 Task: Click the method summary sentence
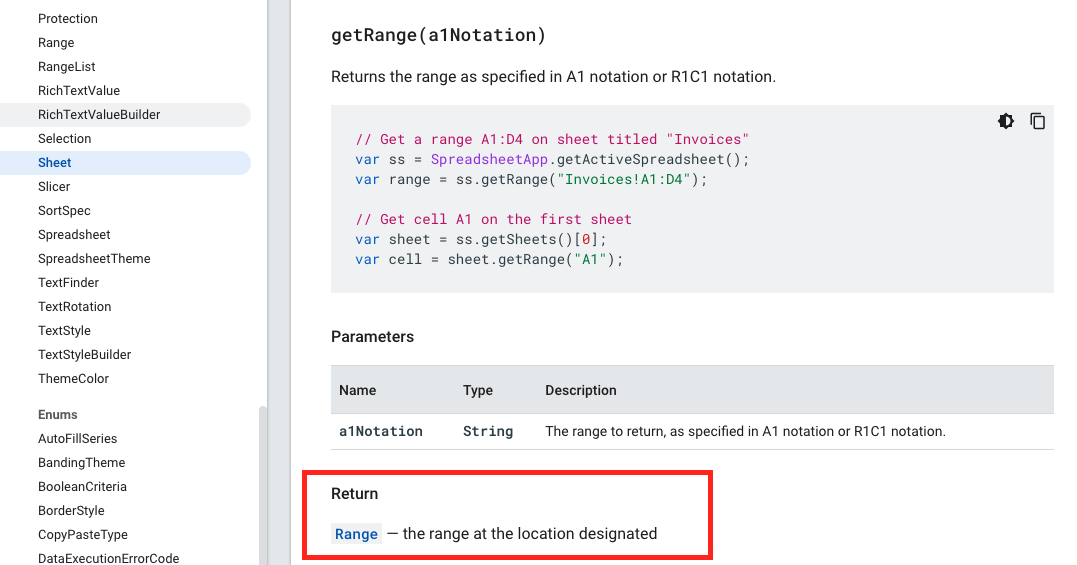[x=553, y=77]
